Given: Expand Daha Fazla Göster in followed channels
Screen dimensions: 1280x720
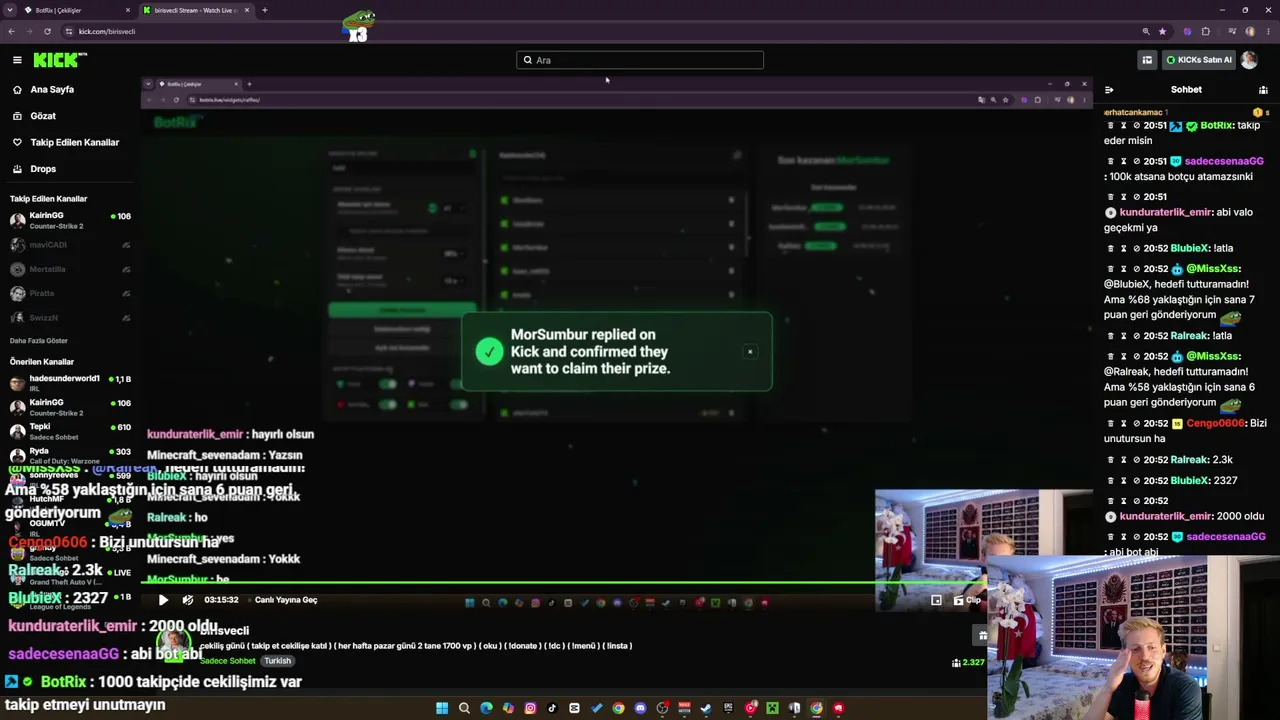Looking at the screenshot, I should [39, 341].
